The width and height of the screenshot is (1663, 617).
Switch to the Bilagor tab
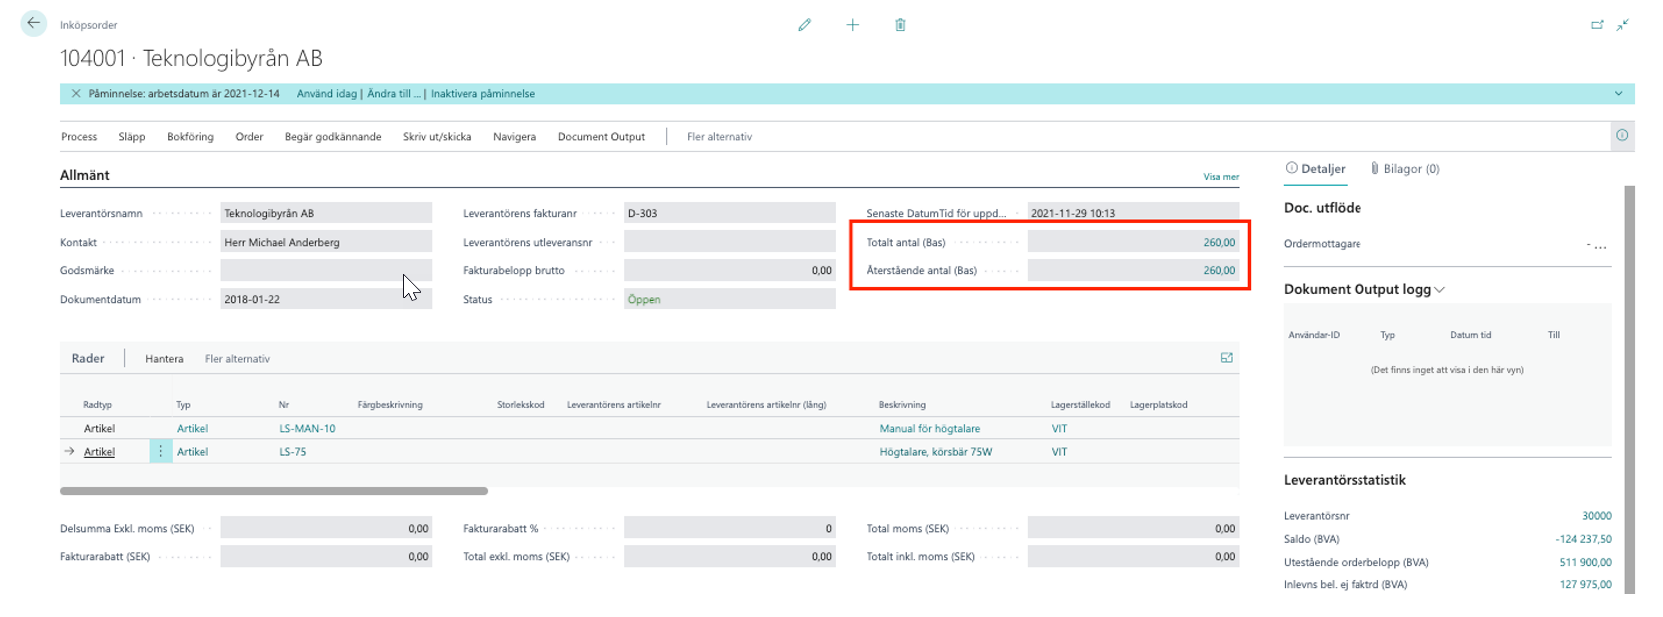click(x=1405, y=169)
